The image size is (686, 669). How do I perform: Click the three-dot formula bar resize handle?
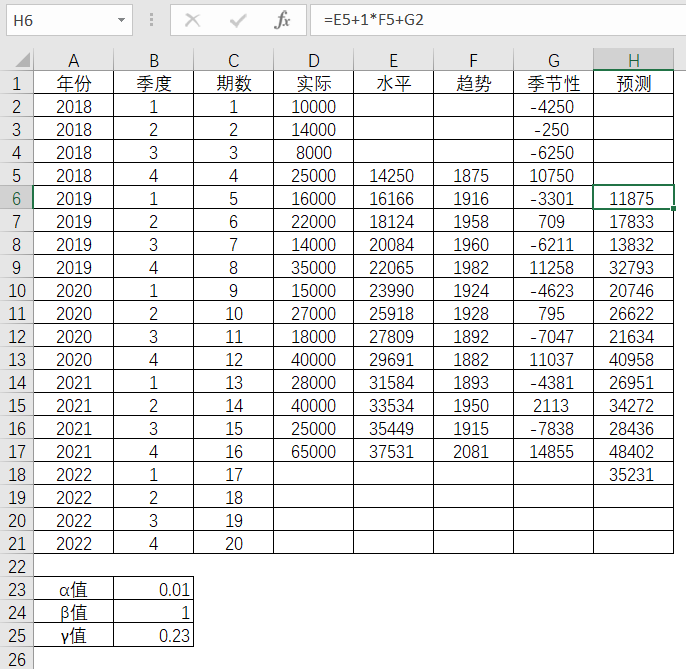coord(151,20)
